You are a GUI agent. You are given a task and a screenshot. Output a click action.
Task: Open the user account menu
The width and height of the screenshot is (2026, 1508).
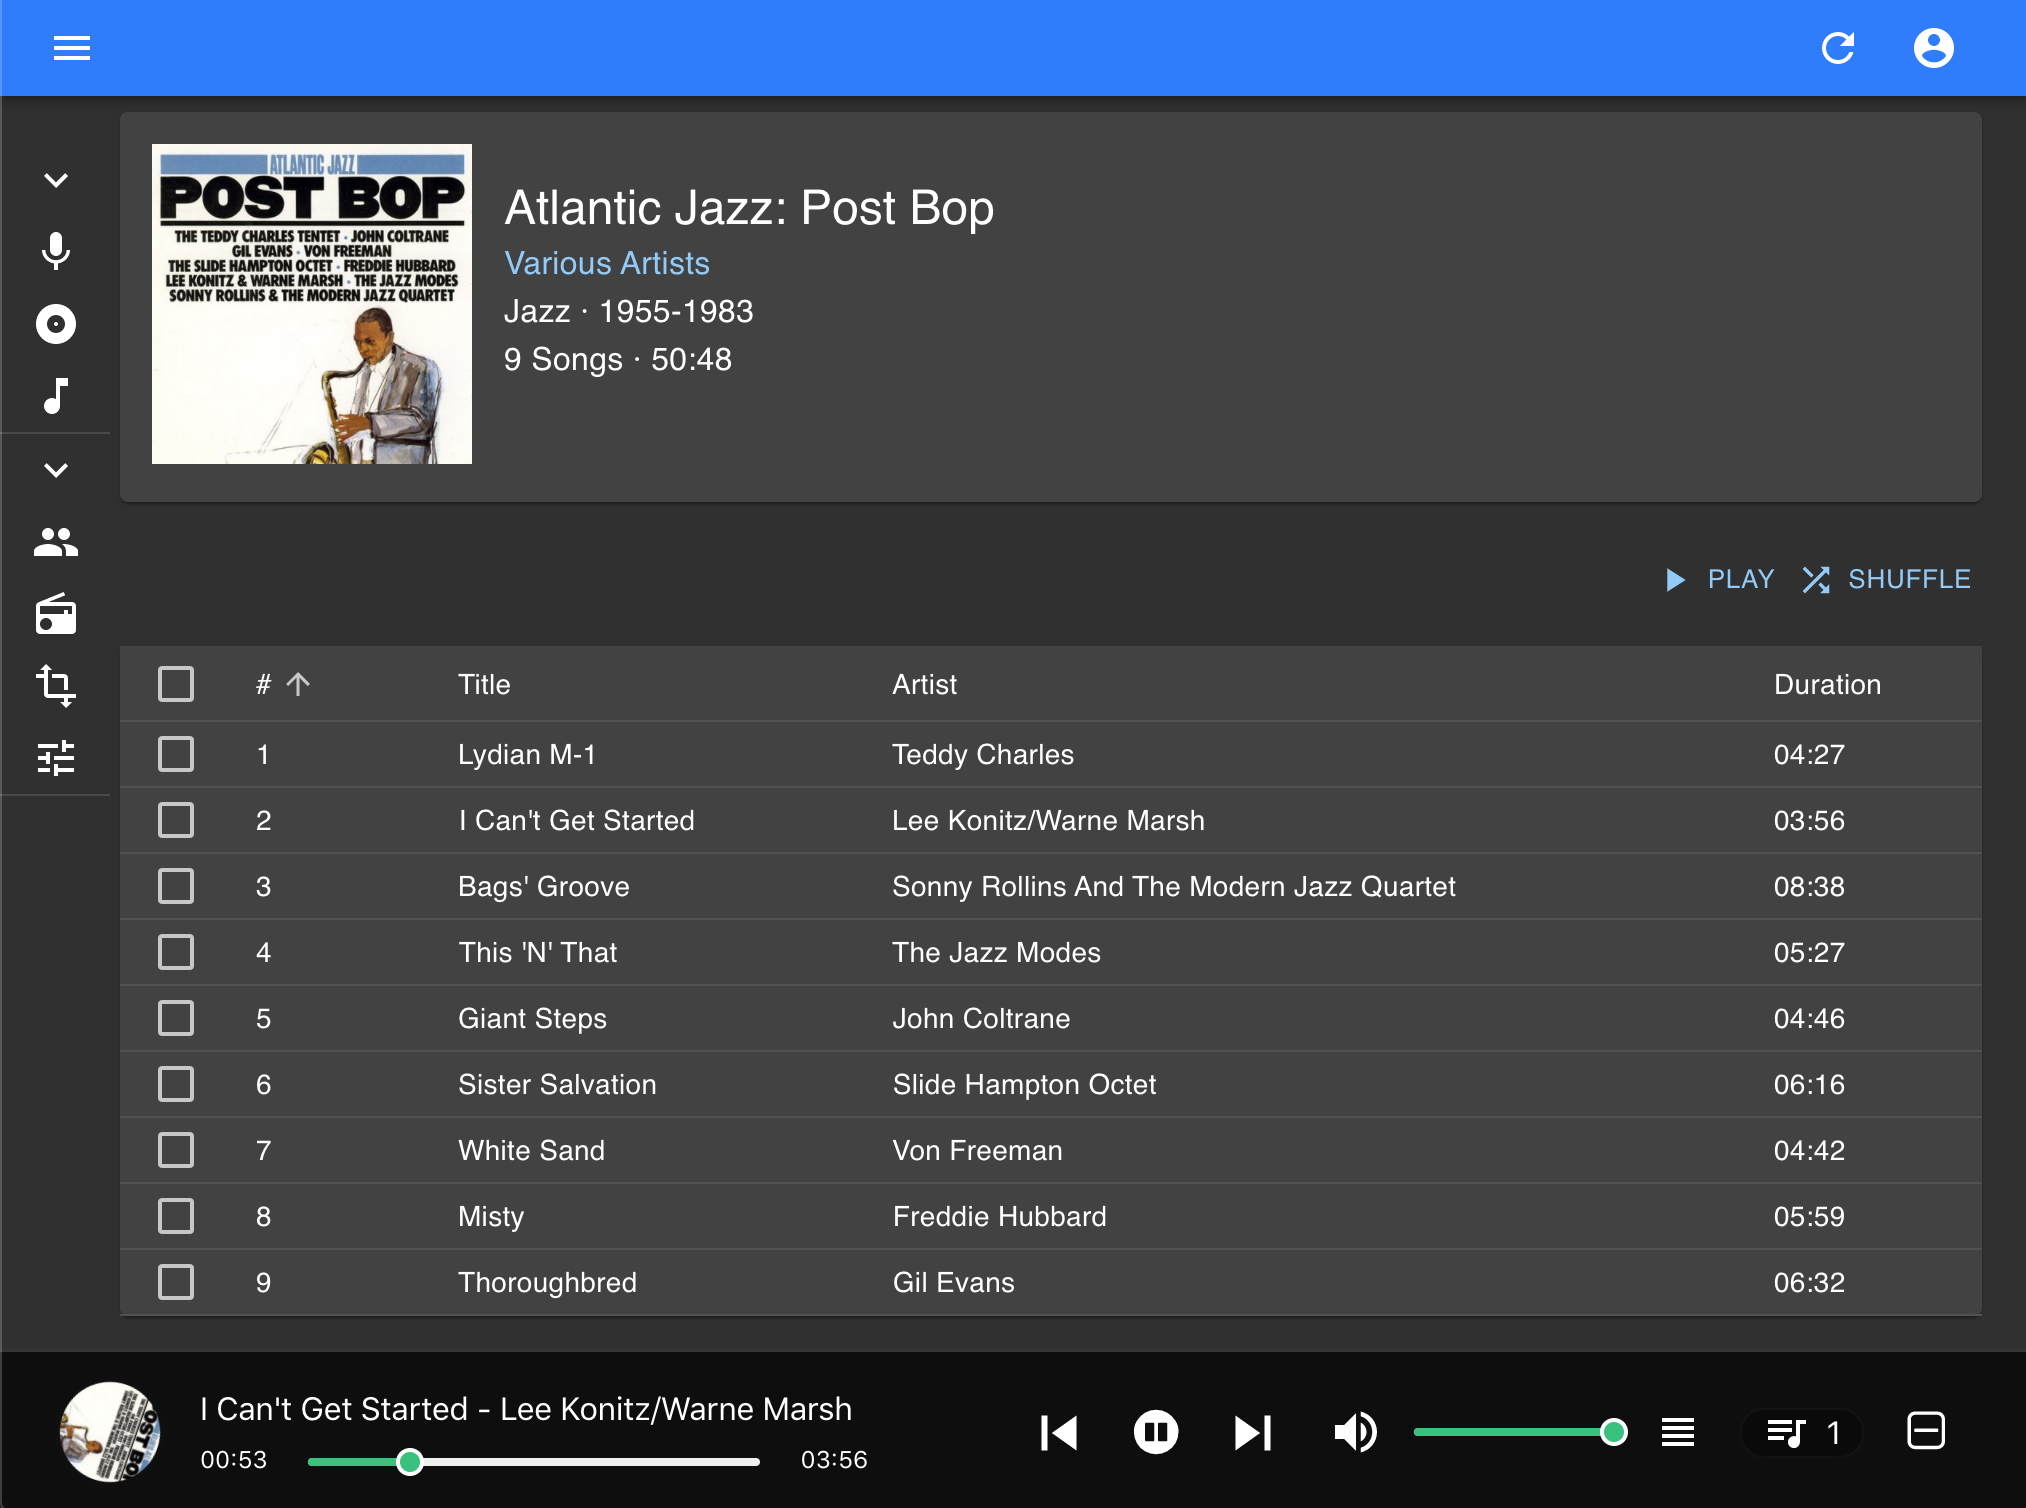click(1933, 48)
